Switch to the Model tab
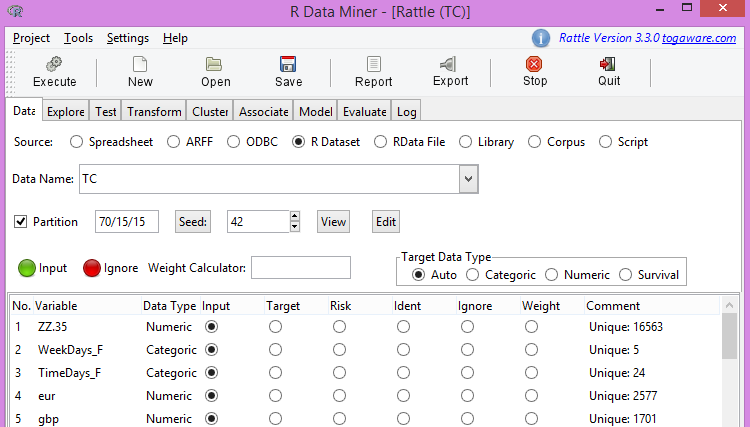 click(316, 111)
